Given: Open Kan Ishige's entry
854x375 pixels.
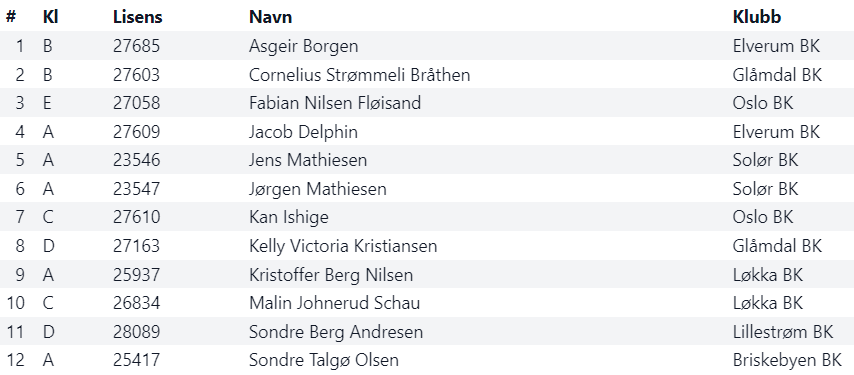Looking at the screenshot, I should [x=289, y=217].
